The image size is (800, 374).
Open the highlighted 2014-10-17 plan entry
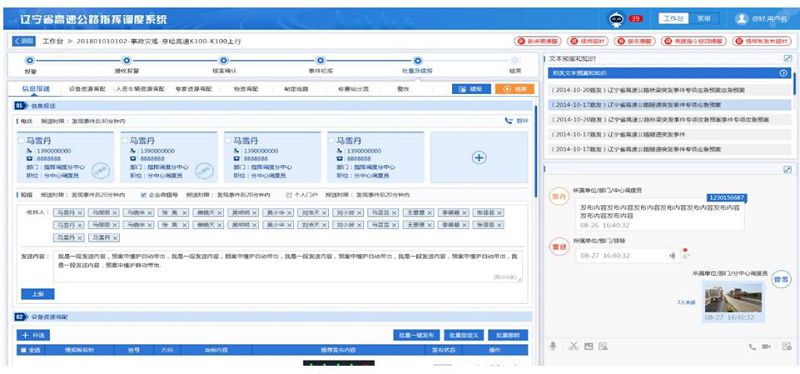coord(669,105)
